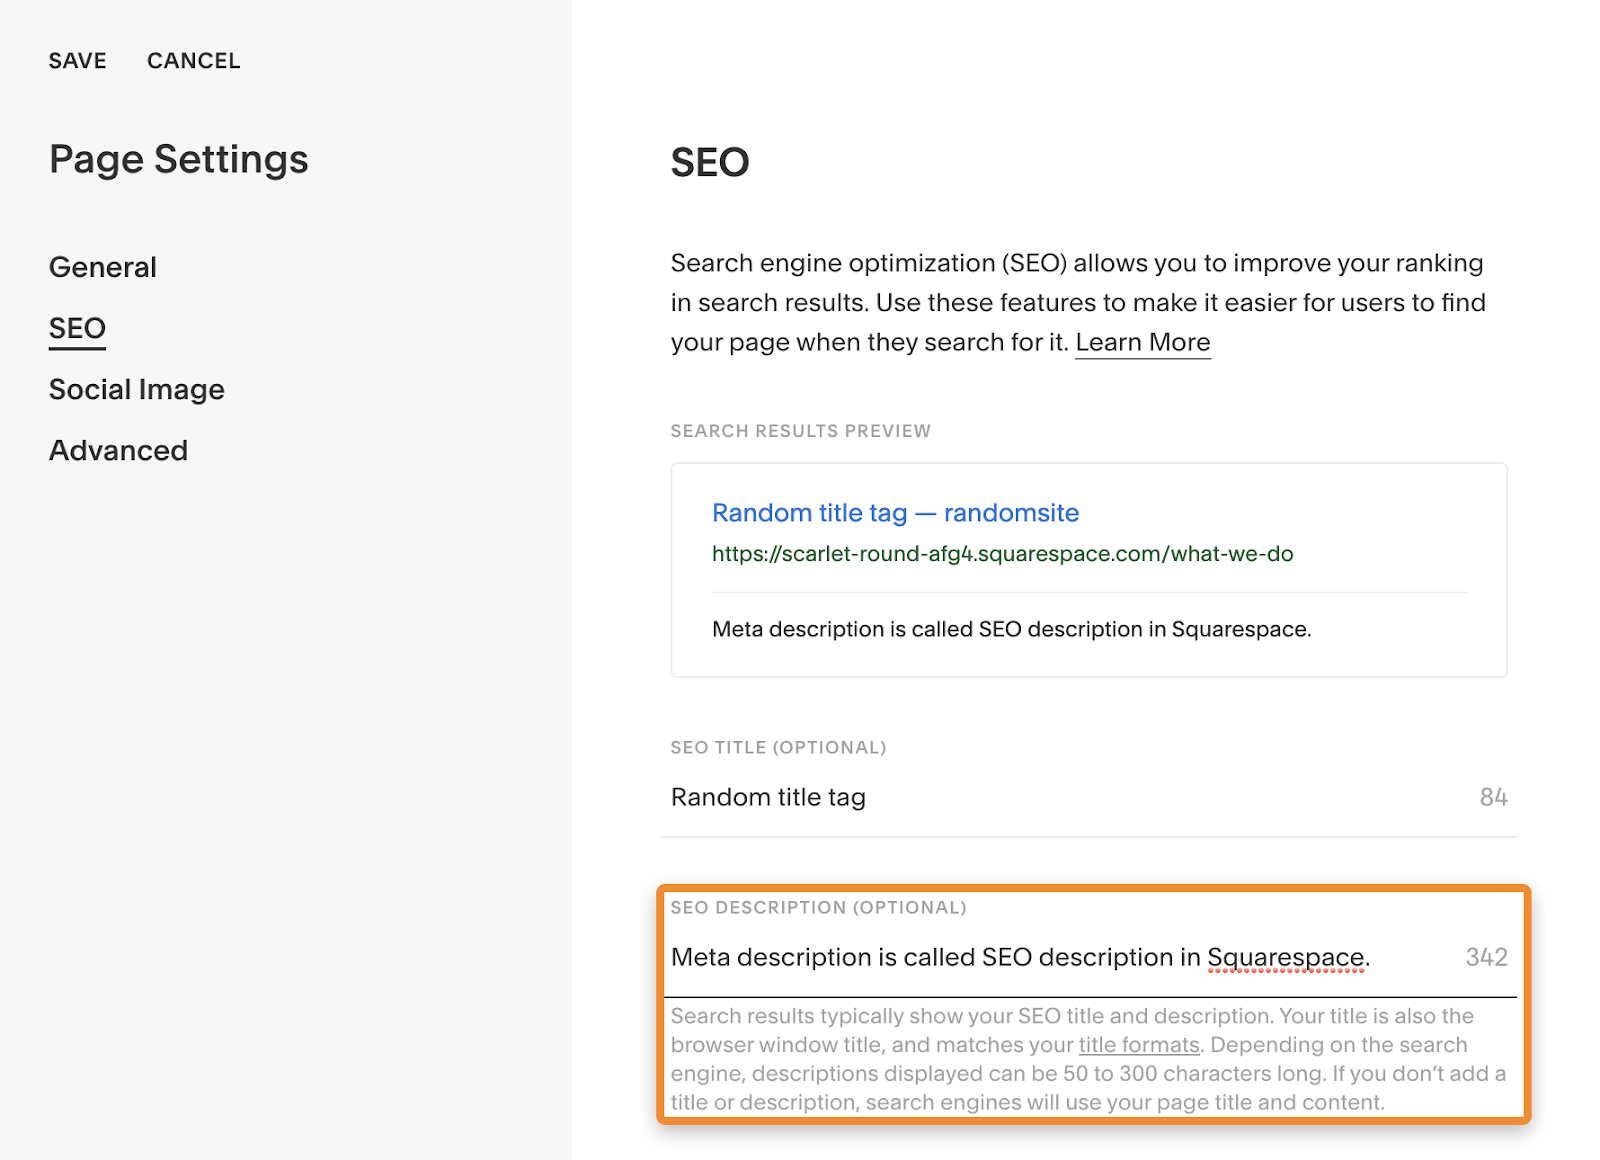This screenshot has width=1600, height=1160.
Task: Click the preview URL for what-we-do page
Action: (1001, 553)
